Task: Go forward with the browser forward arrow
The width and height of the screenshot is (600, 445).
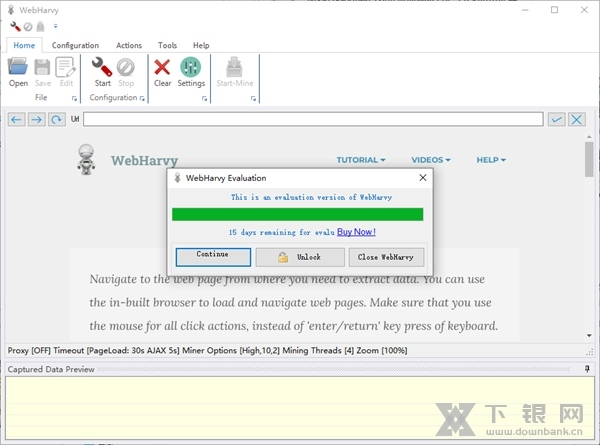Action: pos(36,120)
